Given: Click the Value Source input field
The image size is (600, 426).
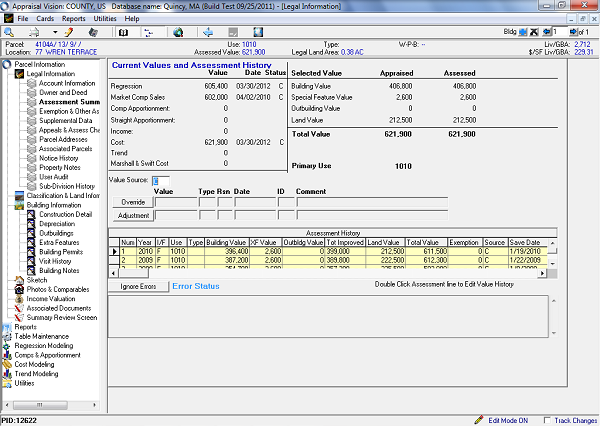Looking at the screenshot, I should pyautogui.click(x=160, y=180).
